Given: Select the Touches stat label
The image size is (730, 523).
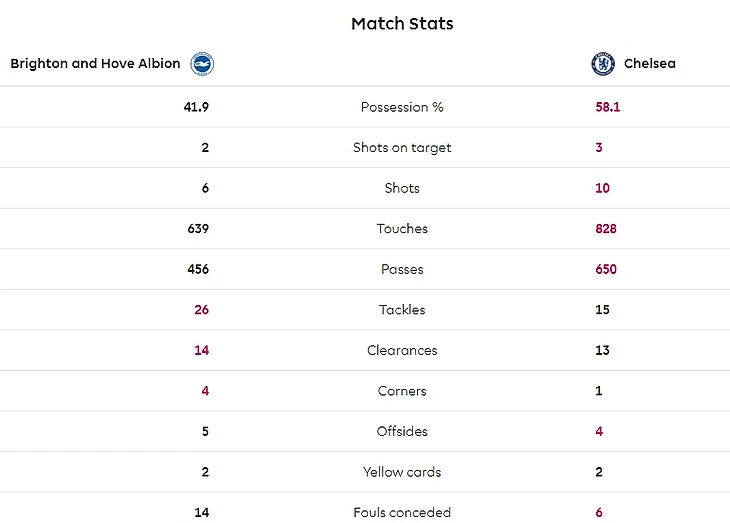Looking at the screenshot, I should pos(402,228).
